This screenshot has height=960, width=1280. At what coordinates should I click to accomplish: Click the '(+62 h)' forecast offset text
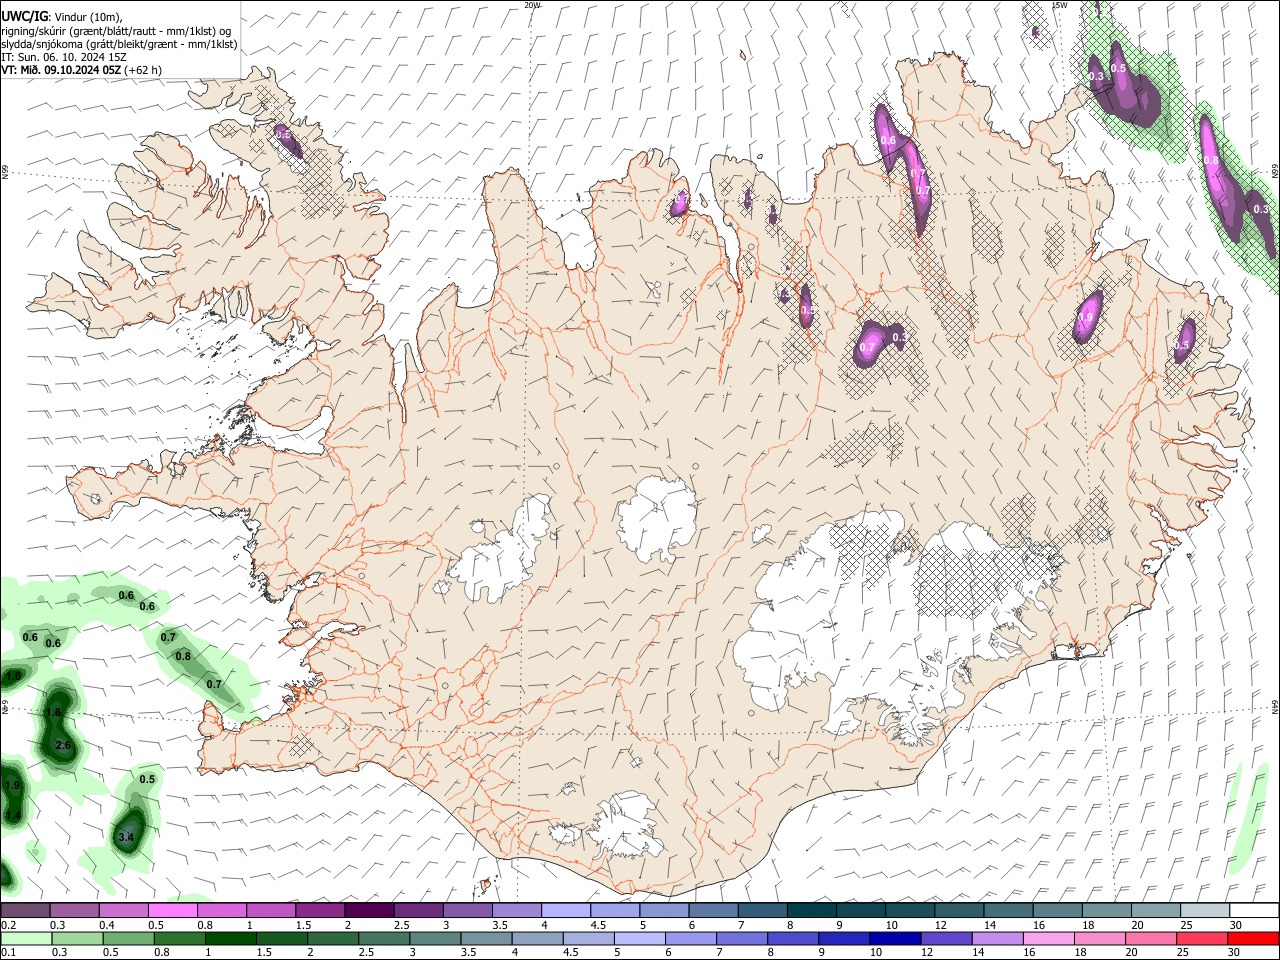point(144,70)
